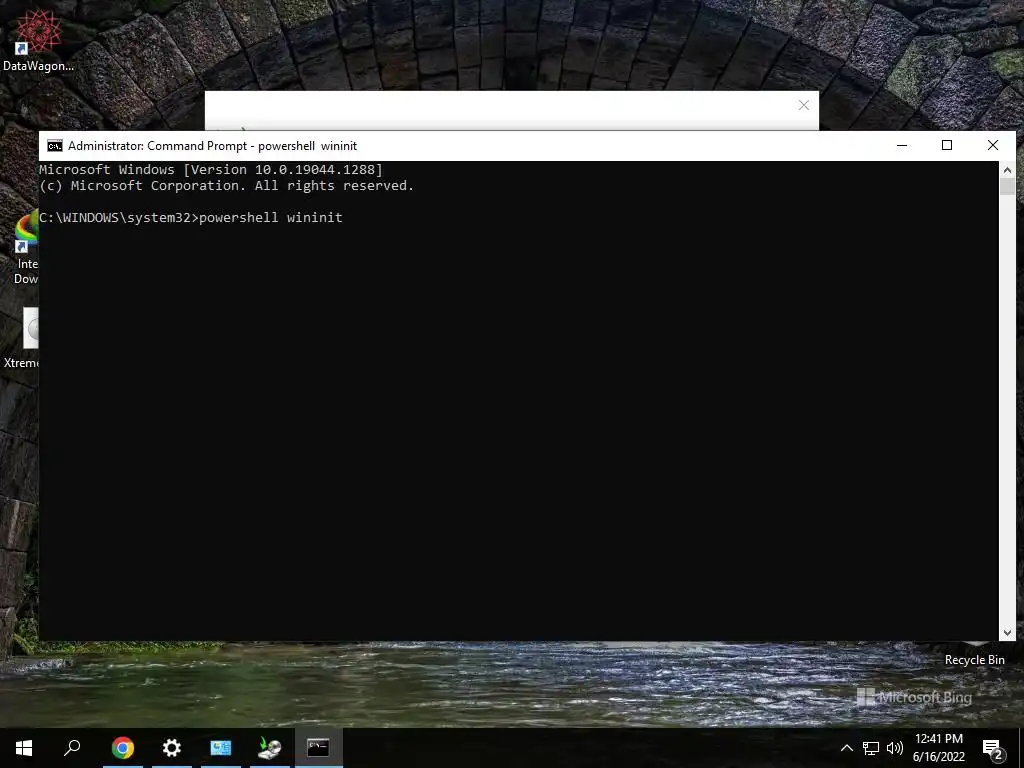Close the white window behind Command Prompt

[x=804, y=105]
